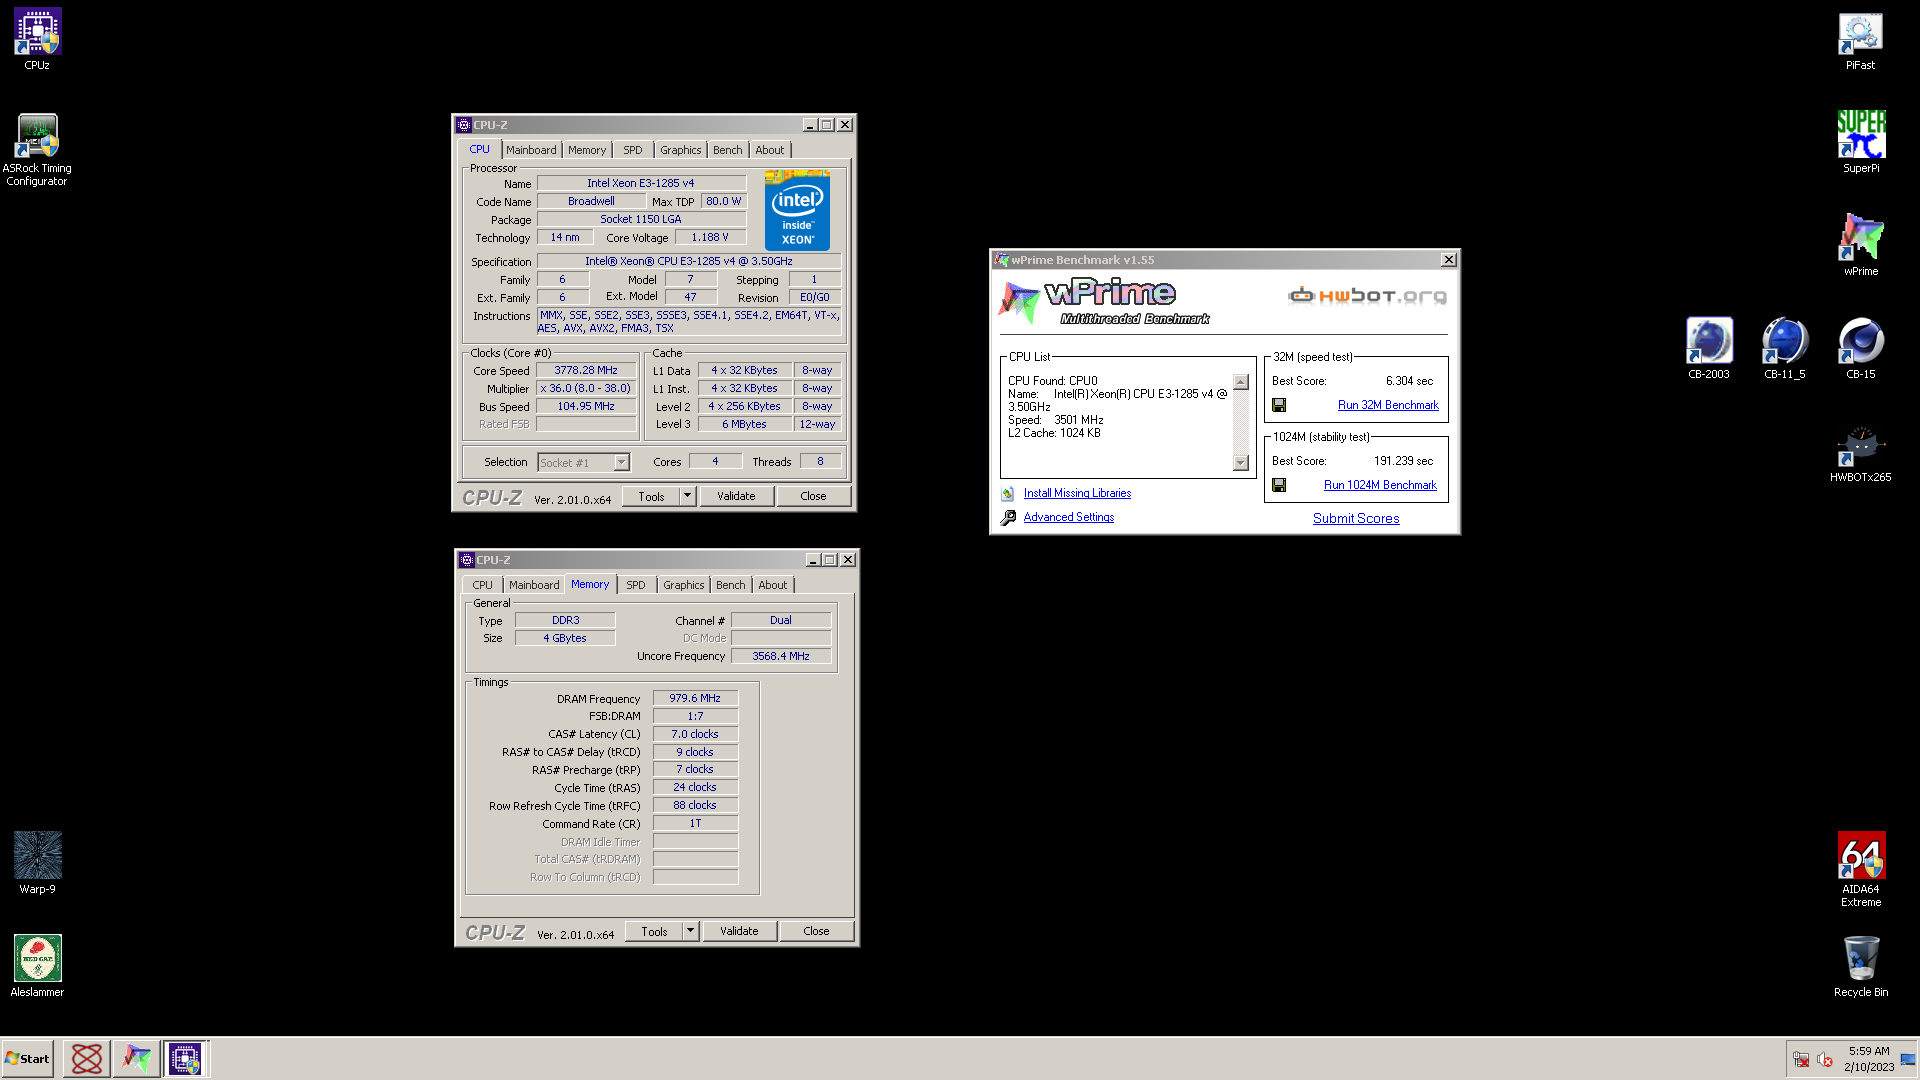The width and height of the screenshot is (1920, 1080).
Task: Click Close button in lower CPU-Z window
Action: [816, 931]
